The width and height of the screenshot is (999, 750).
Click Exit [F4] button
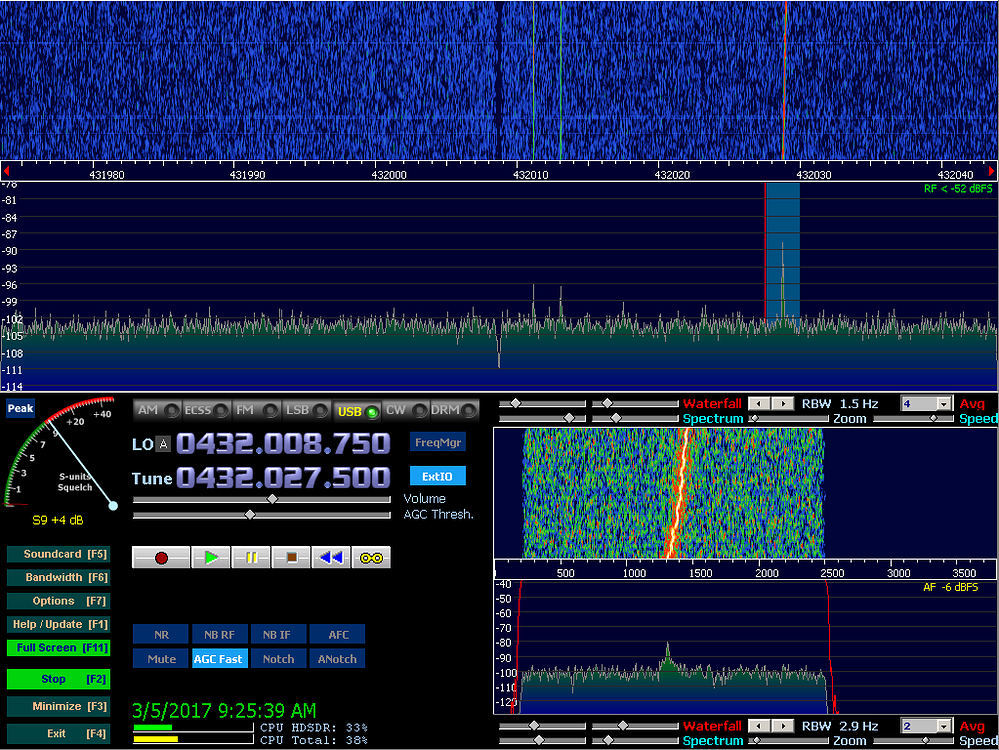coord(59,733)
